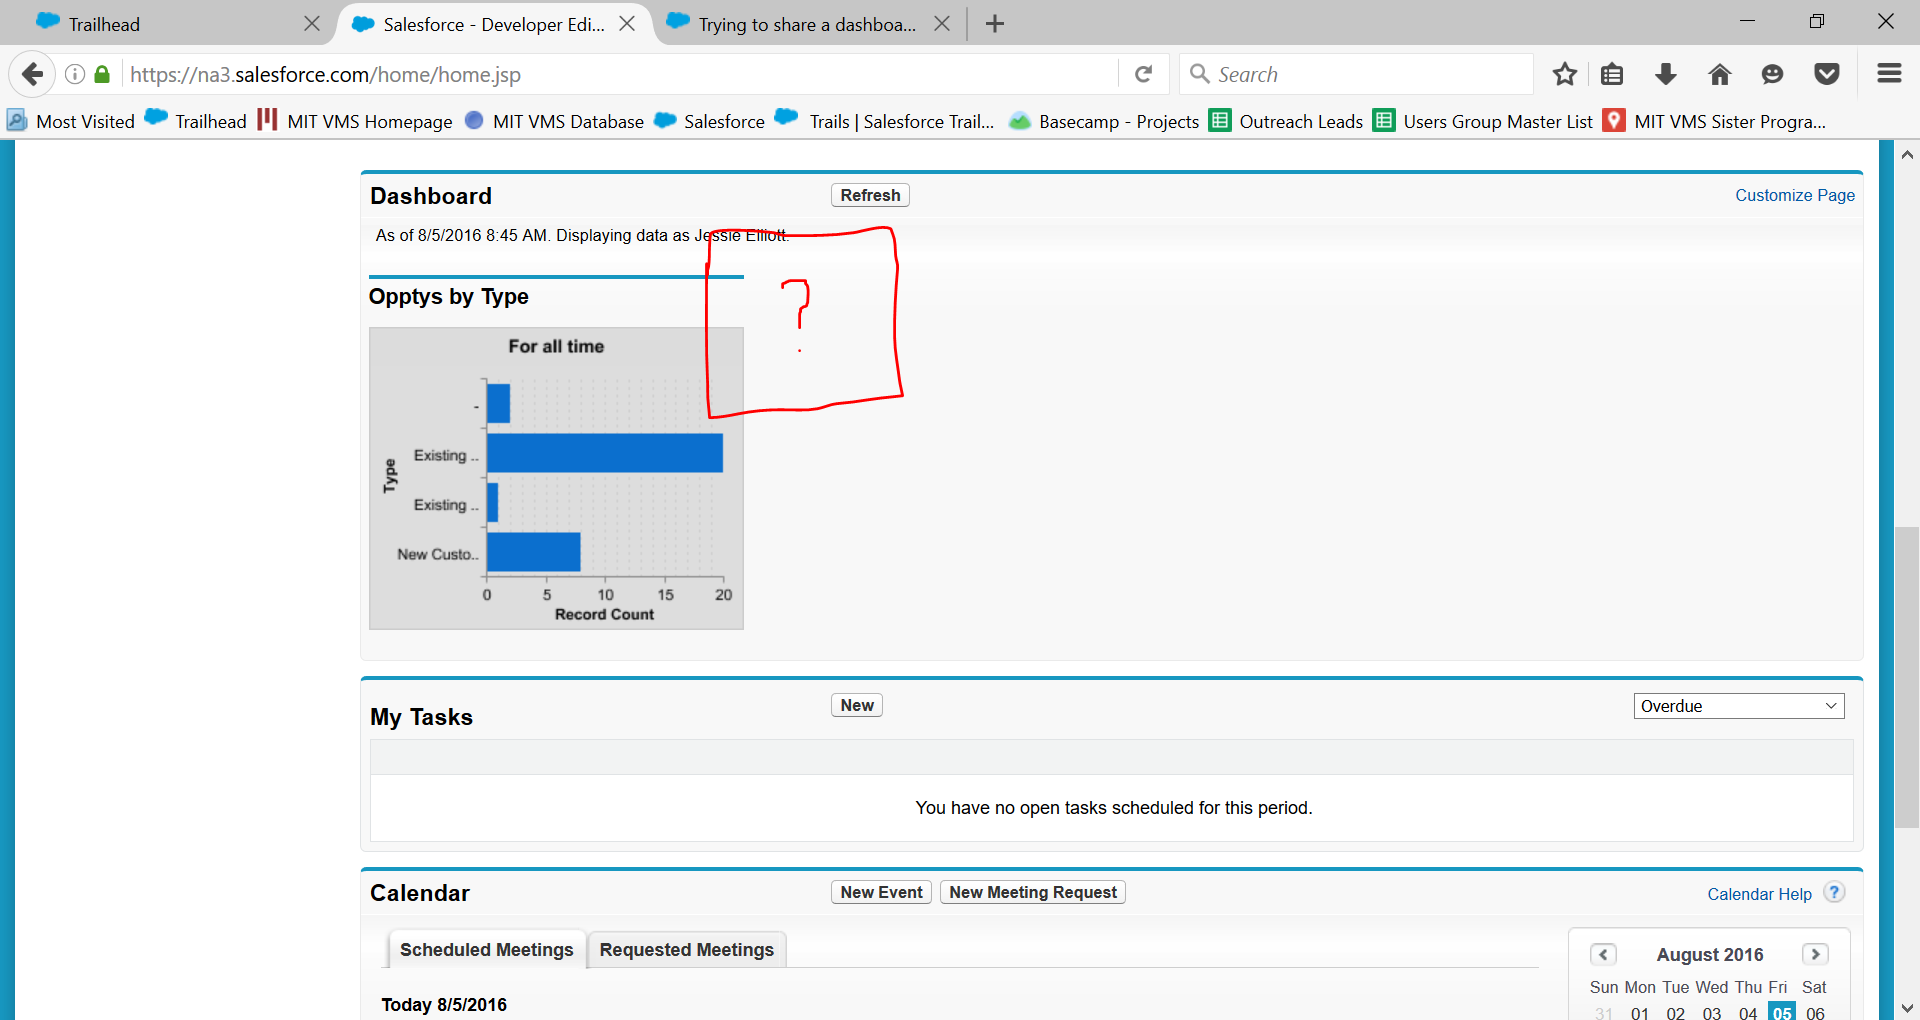Go to the browser home icon

[x=1720, y=74]
